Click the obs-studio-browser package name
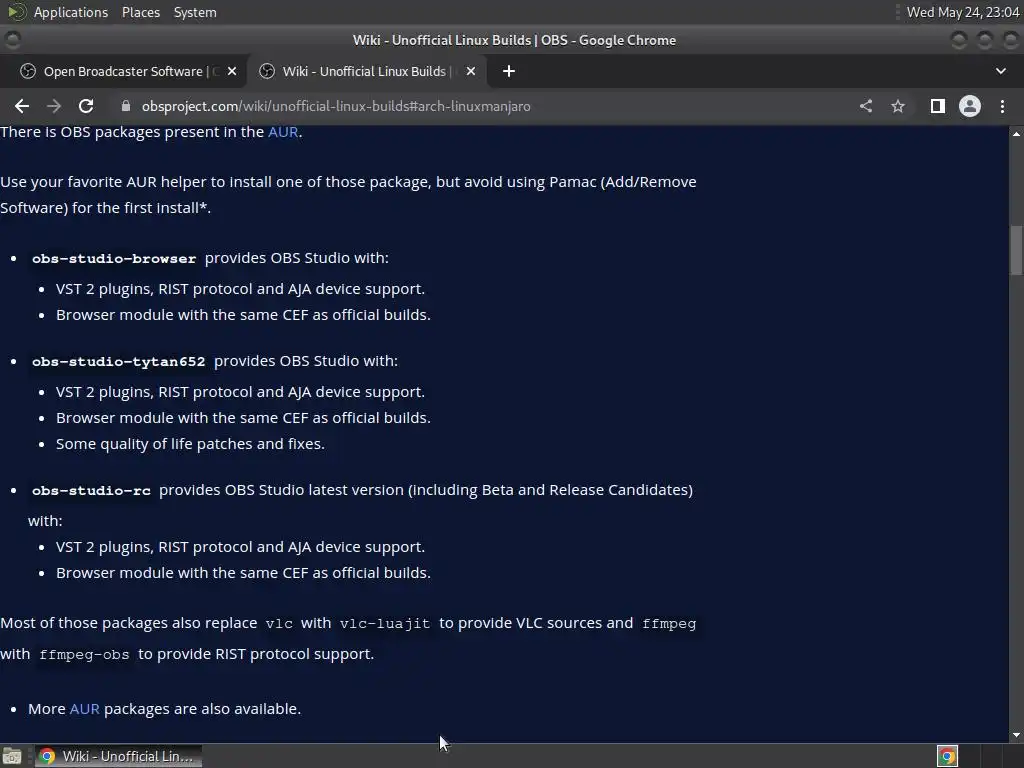The height and width of the screenshot is (768, 1024). [x=114, y=259]
